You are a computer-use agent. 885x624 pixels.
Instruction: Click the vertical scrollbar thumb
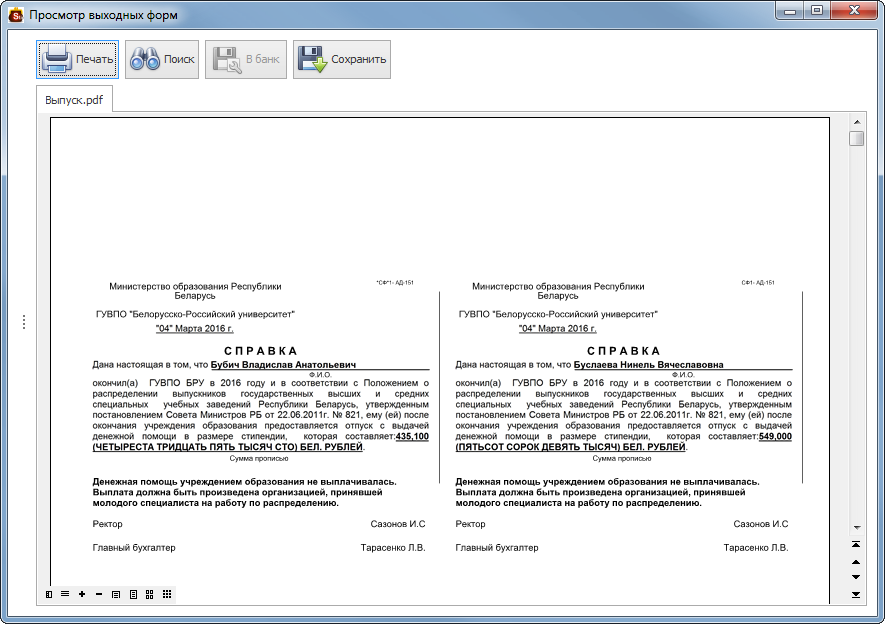[x=857, y=138]
